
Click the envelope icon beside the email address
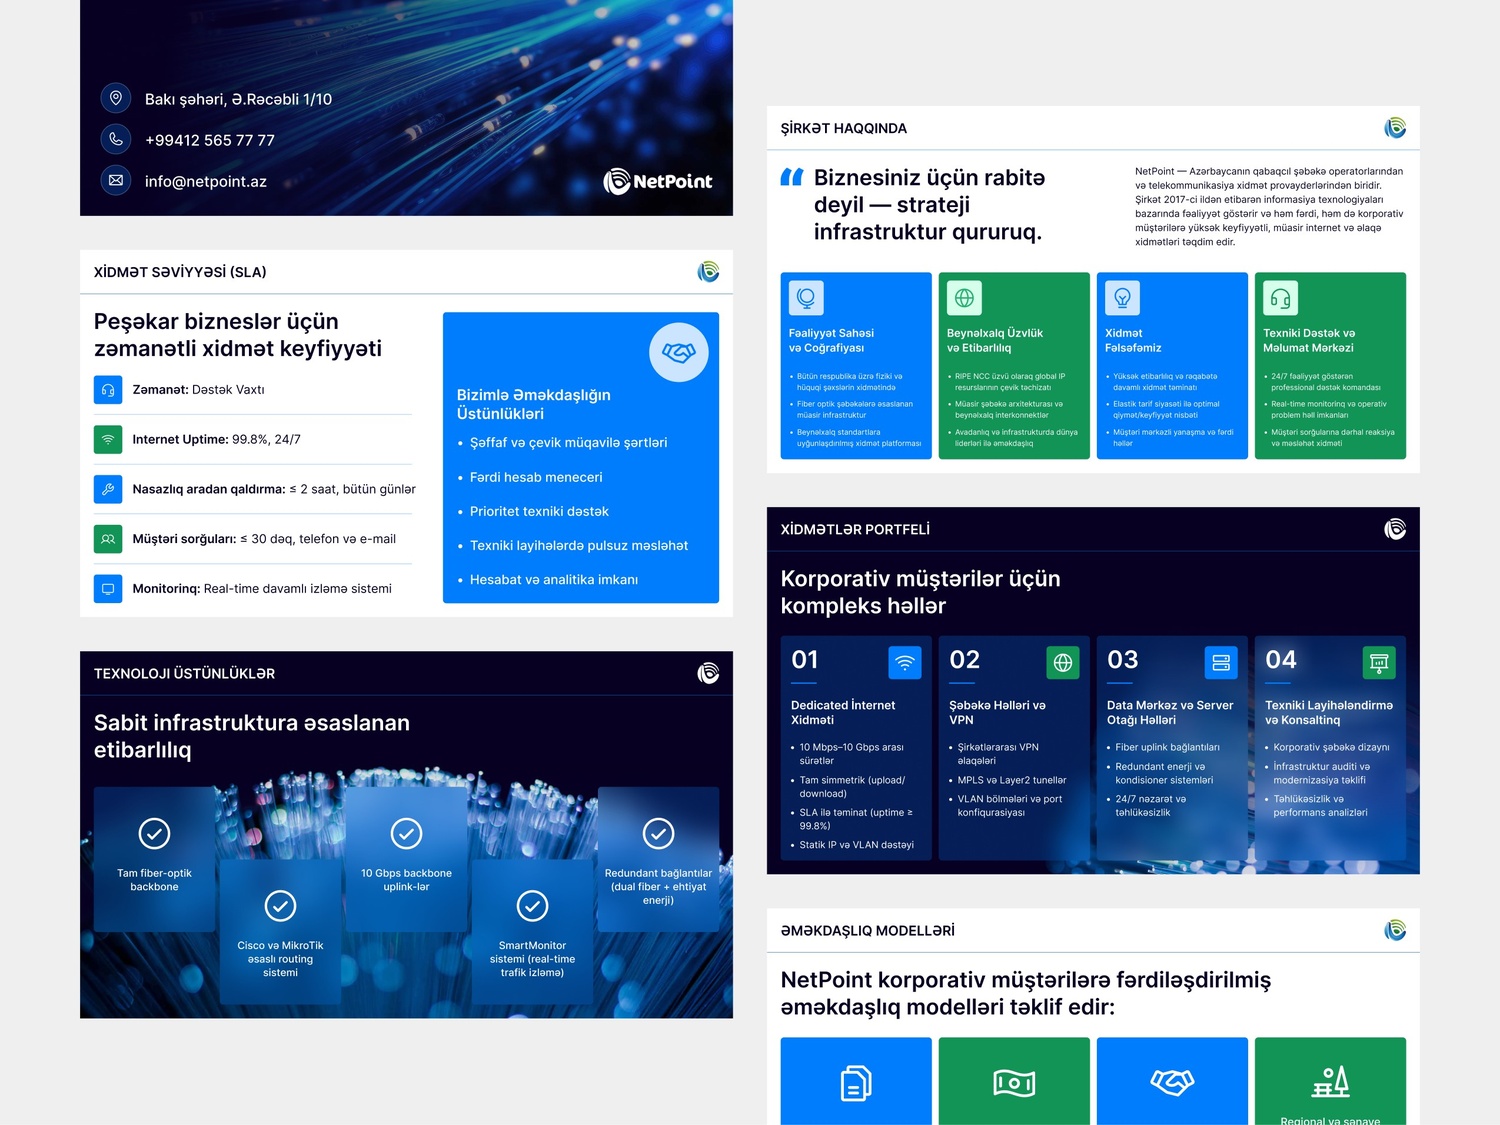click(116, 180)
